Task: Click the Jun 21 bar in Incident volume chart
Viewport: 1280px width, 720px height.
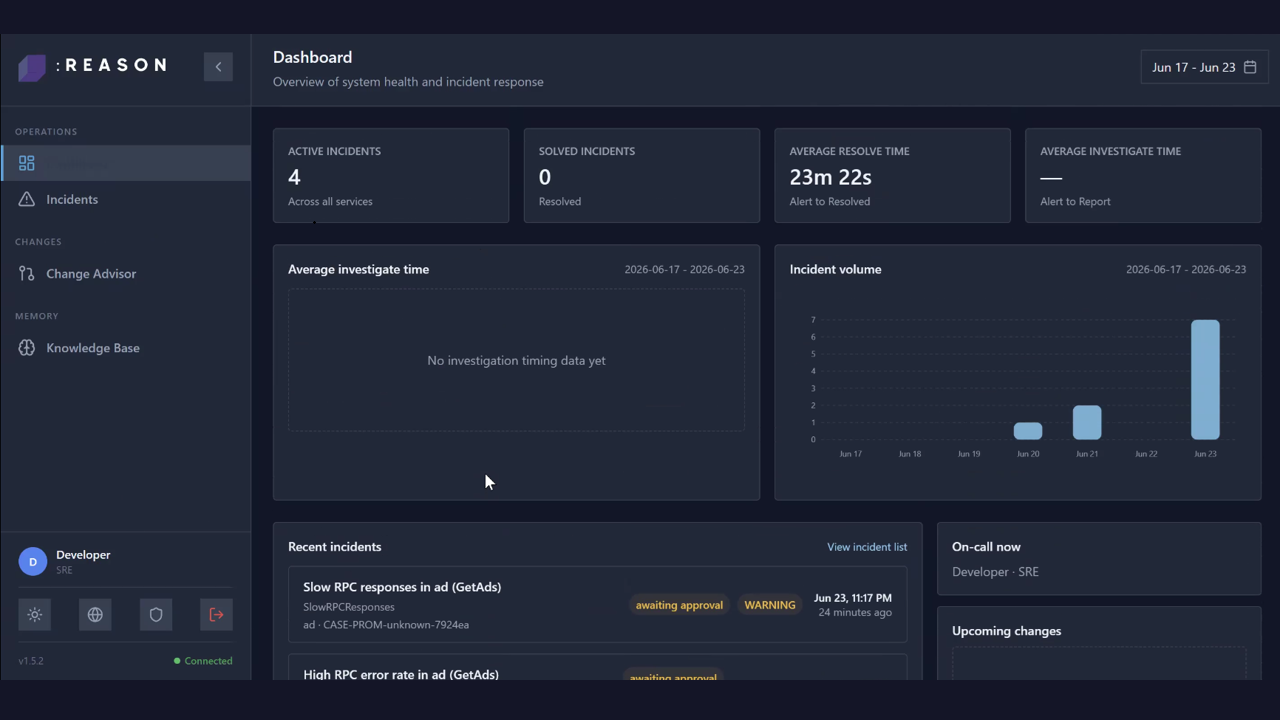Action: pos(1087,423)
